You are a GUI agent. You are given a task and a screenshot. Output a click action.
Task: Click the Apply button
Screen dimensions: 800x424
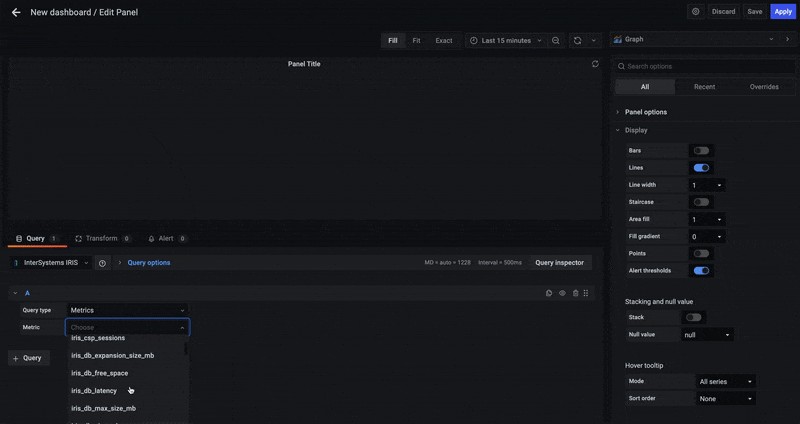click(782, 12)
